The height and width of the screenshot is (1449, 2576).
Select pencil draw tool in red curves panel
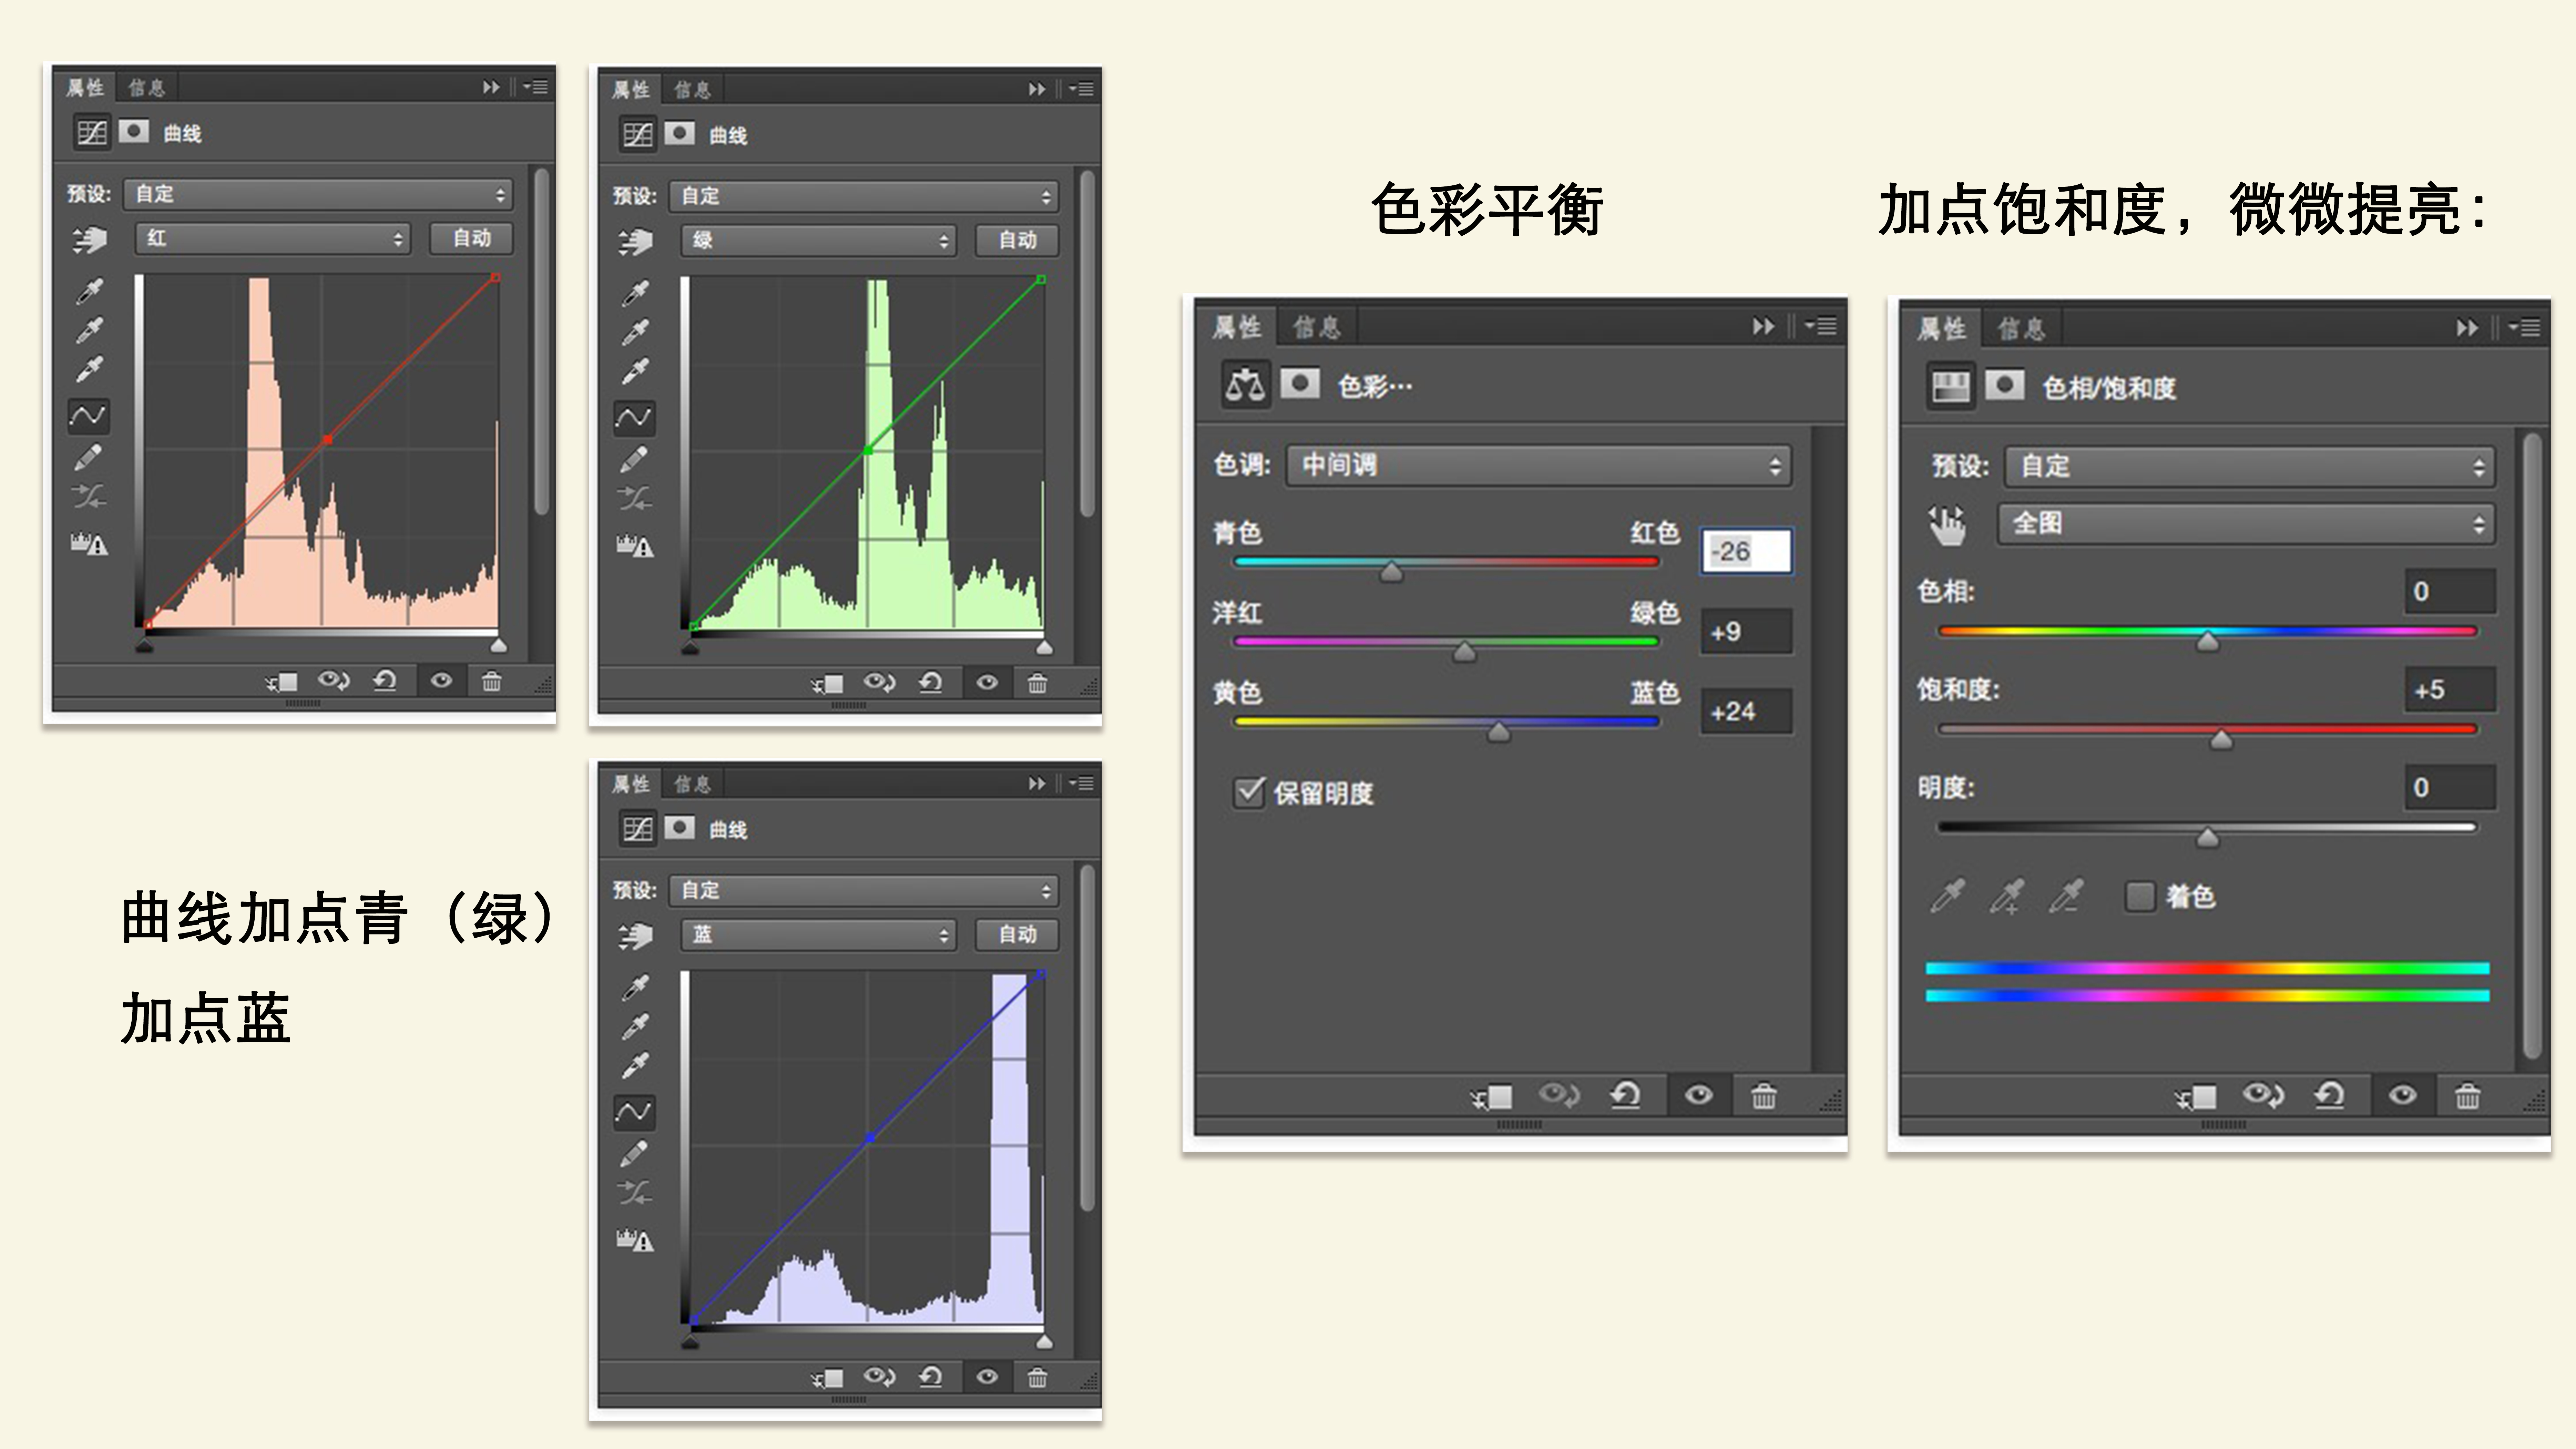(88, 457)
